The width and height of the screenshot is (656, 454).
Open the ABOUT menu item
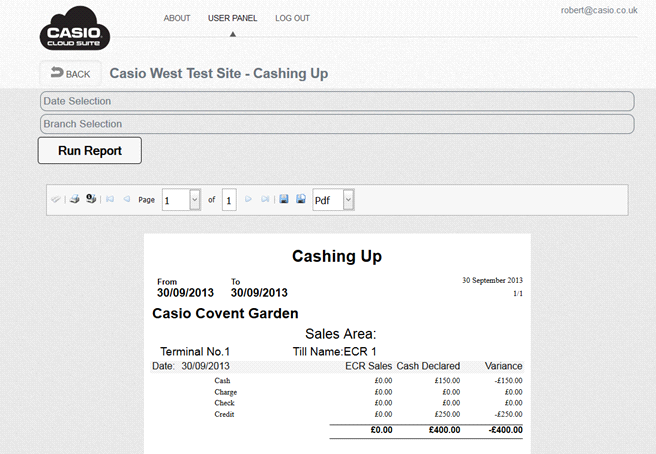tap(177, 18)
